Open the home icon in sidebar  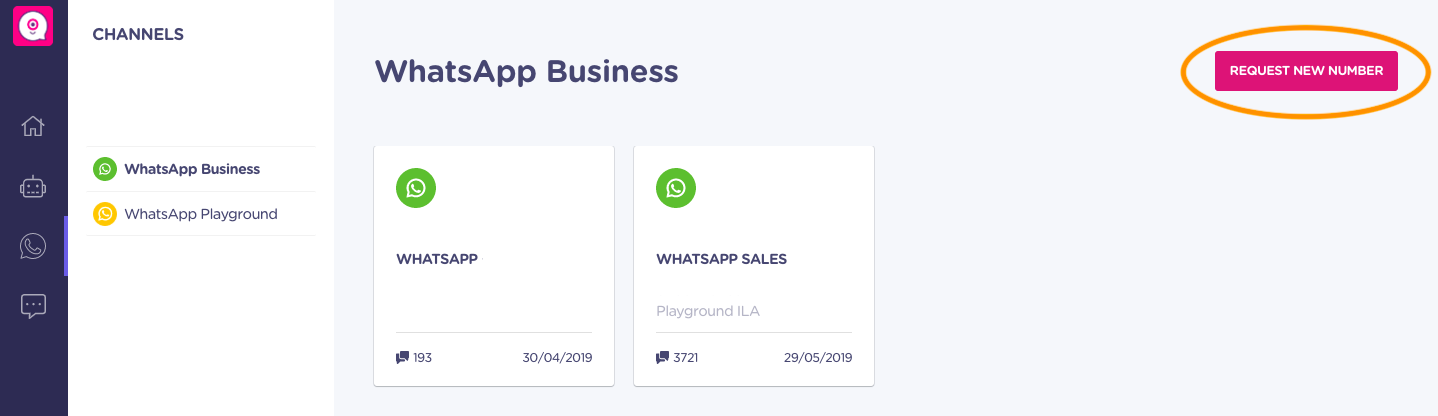pos(33,126)
